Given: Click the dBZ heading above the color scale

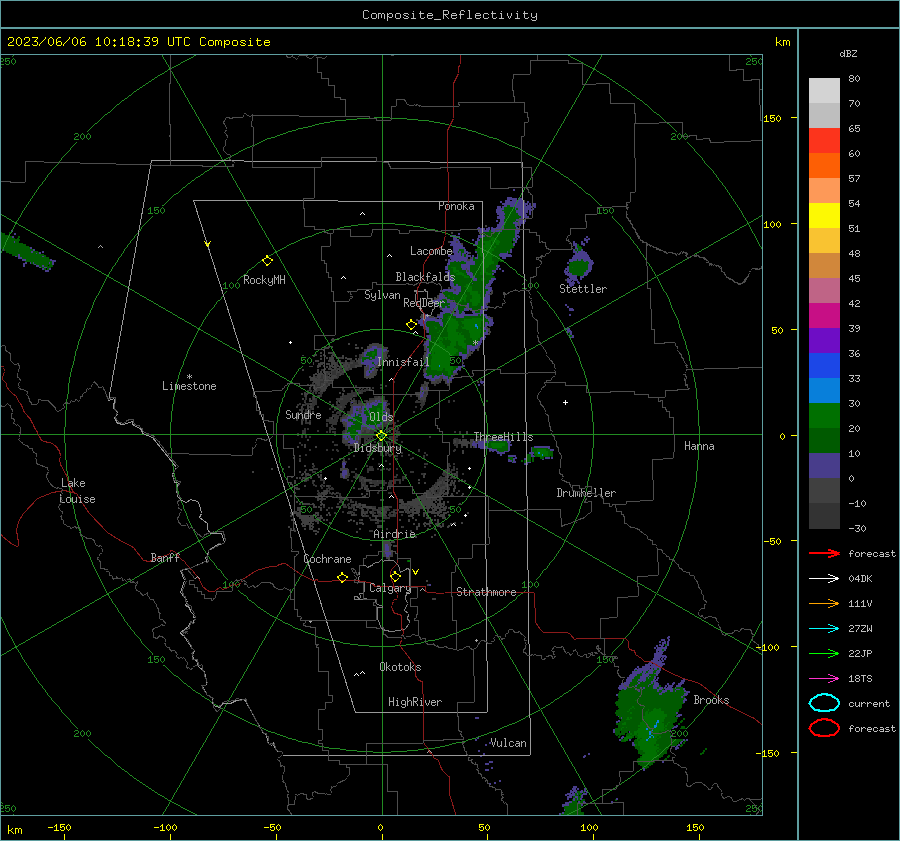Looking at the screenshot, I should tap(848, 53).
